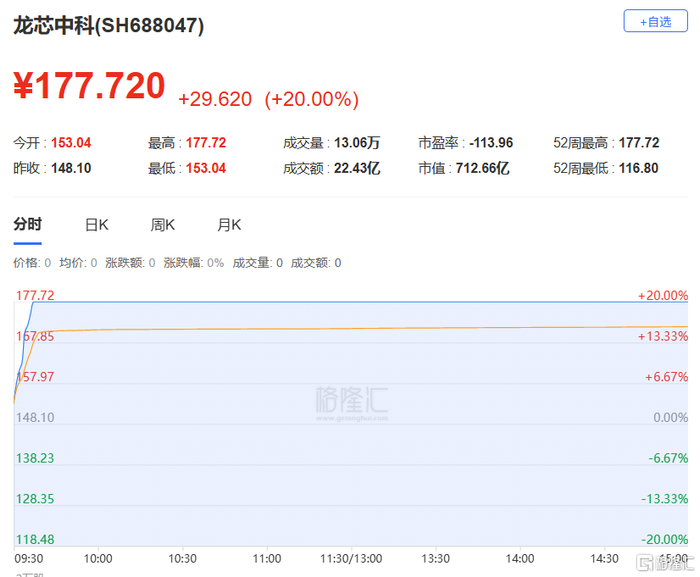The width and height of the screenshot is (700, 577).
Task: Click y-axis label 138.23
Action: click(35, 458)
